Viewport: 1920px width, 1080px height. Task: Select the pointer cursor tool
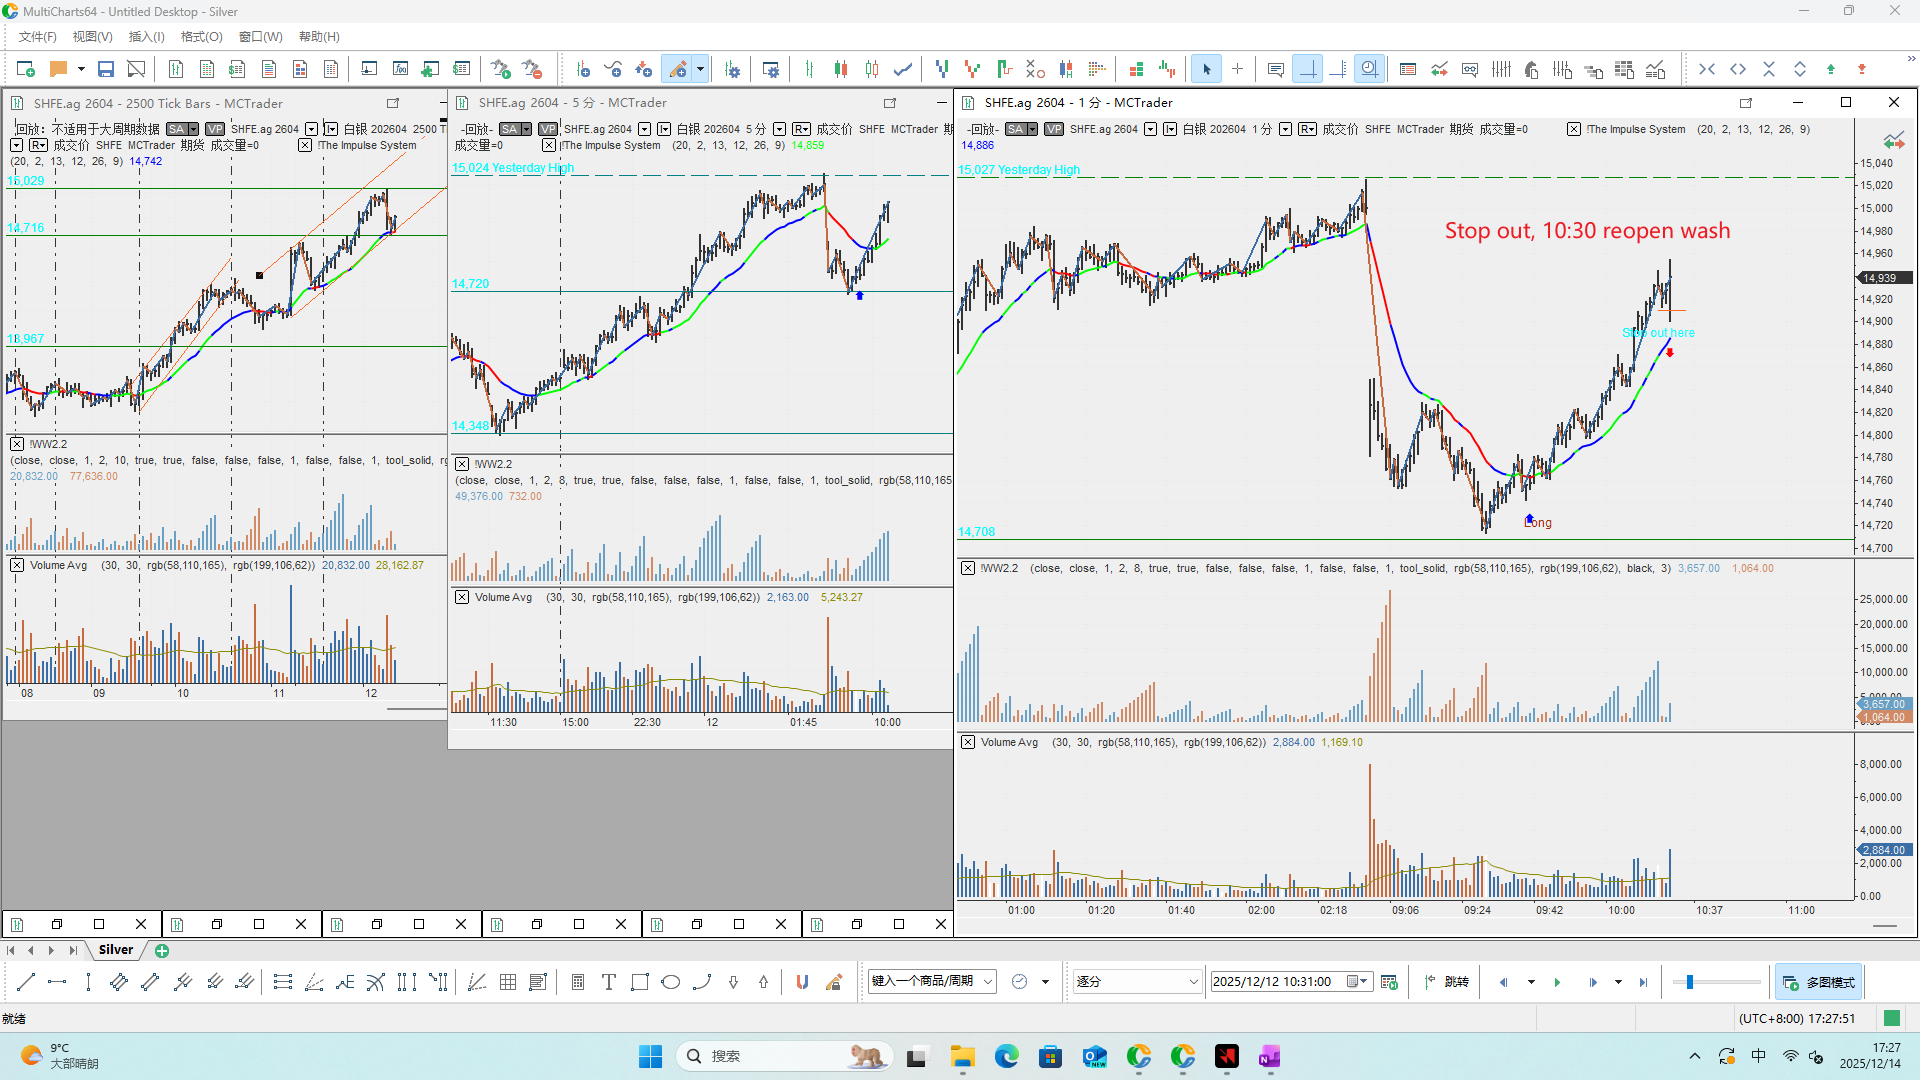coord(1206,69)
